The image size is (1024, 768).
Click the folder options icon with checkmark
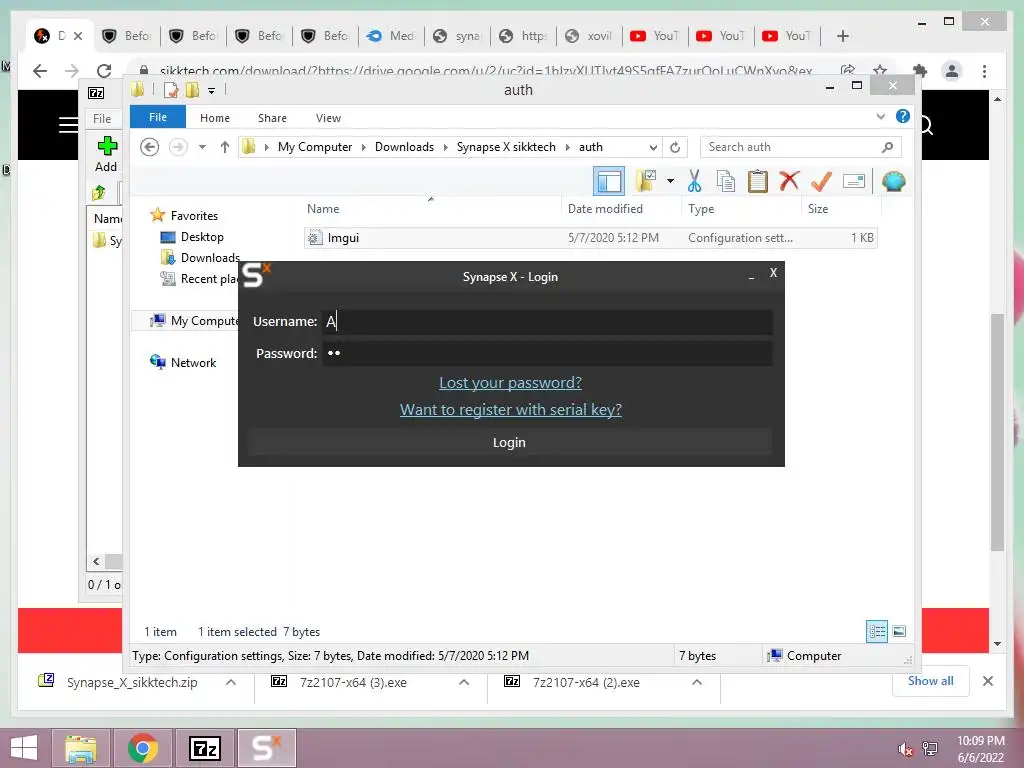point(645,181)
